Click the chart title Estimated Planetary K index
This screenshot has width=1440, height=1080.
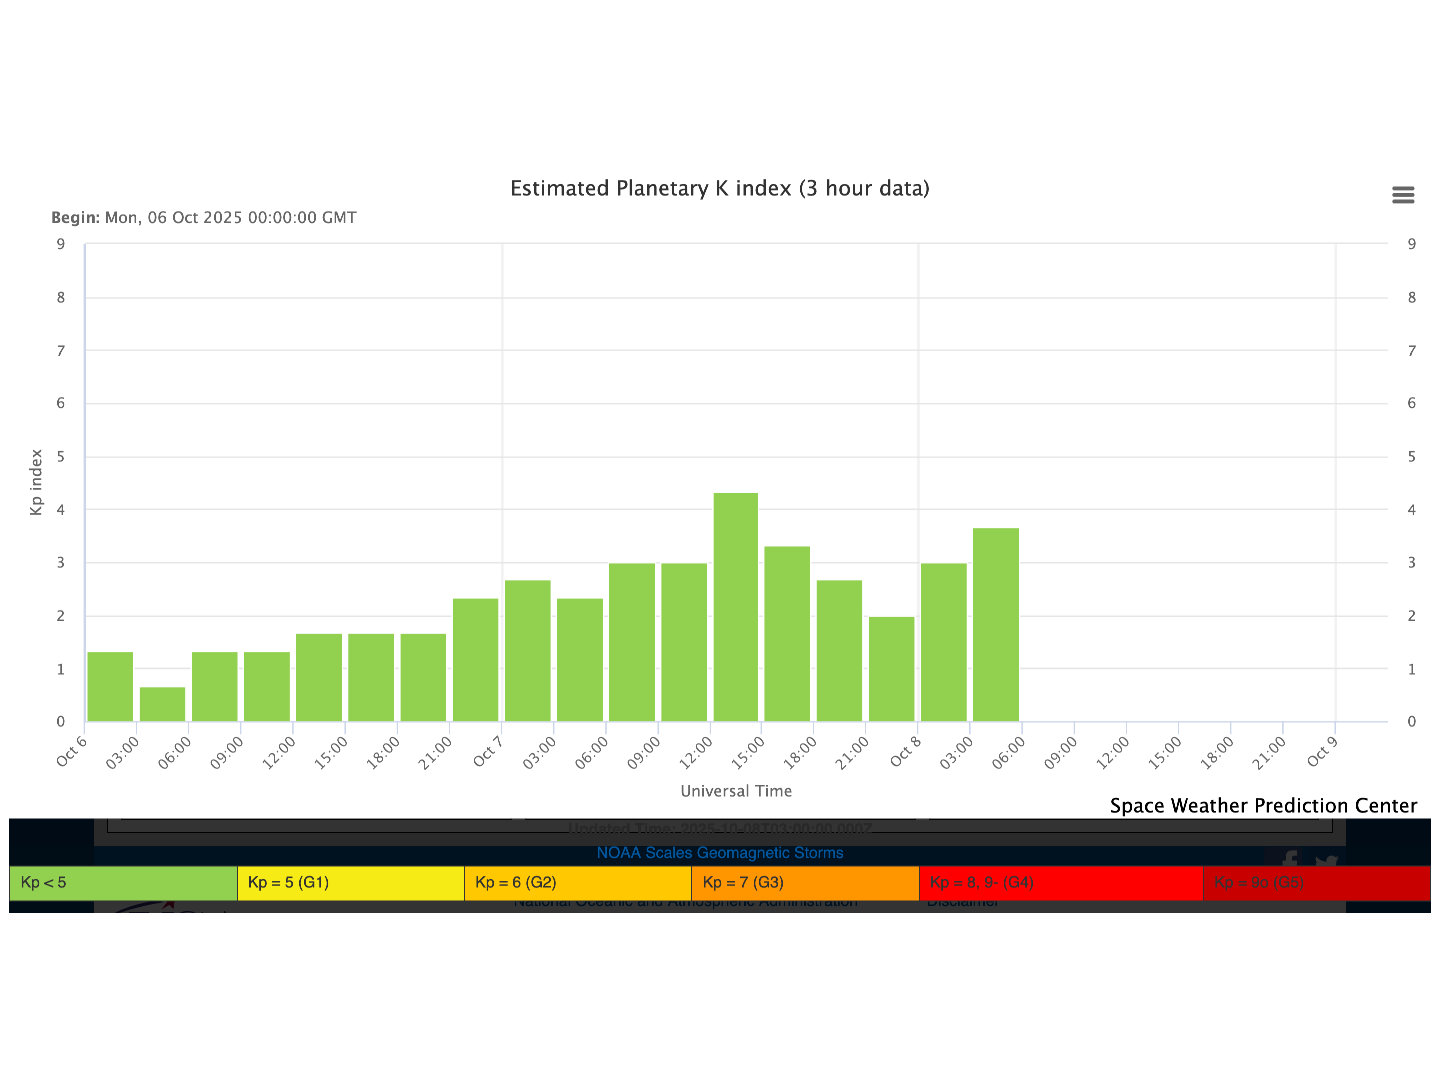pos(719,189)
